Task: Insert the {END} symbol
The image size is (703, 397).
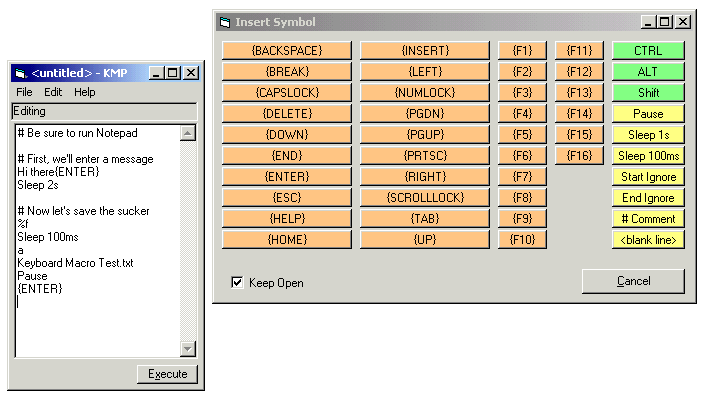Action: (287, 156)
